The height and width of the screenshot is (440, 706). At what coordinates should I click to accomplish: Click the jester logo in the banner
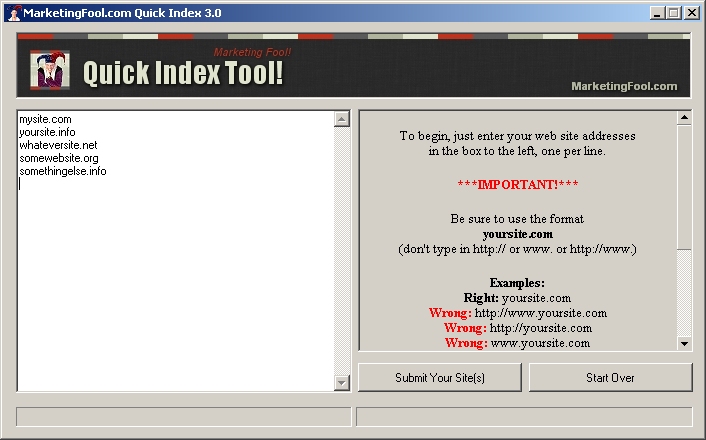pos(50,70)
